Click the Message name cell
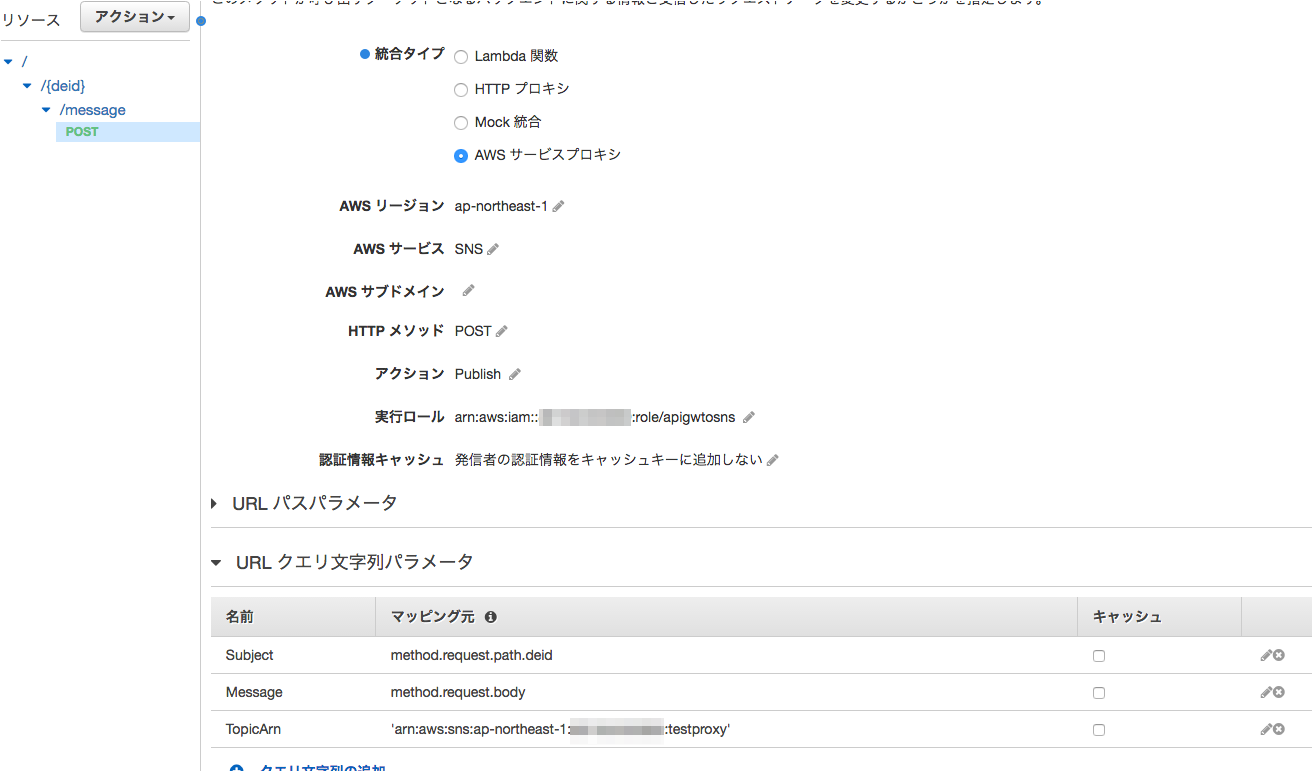 (x=254, y=692)
